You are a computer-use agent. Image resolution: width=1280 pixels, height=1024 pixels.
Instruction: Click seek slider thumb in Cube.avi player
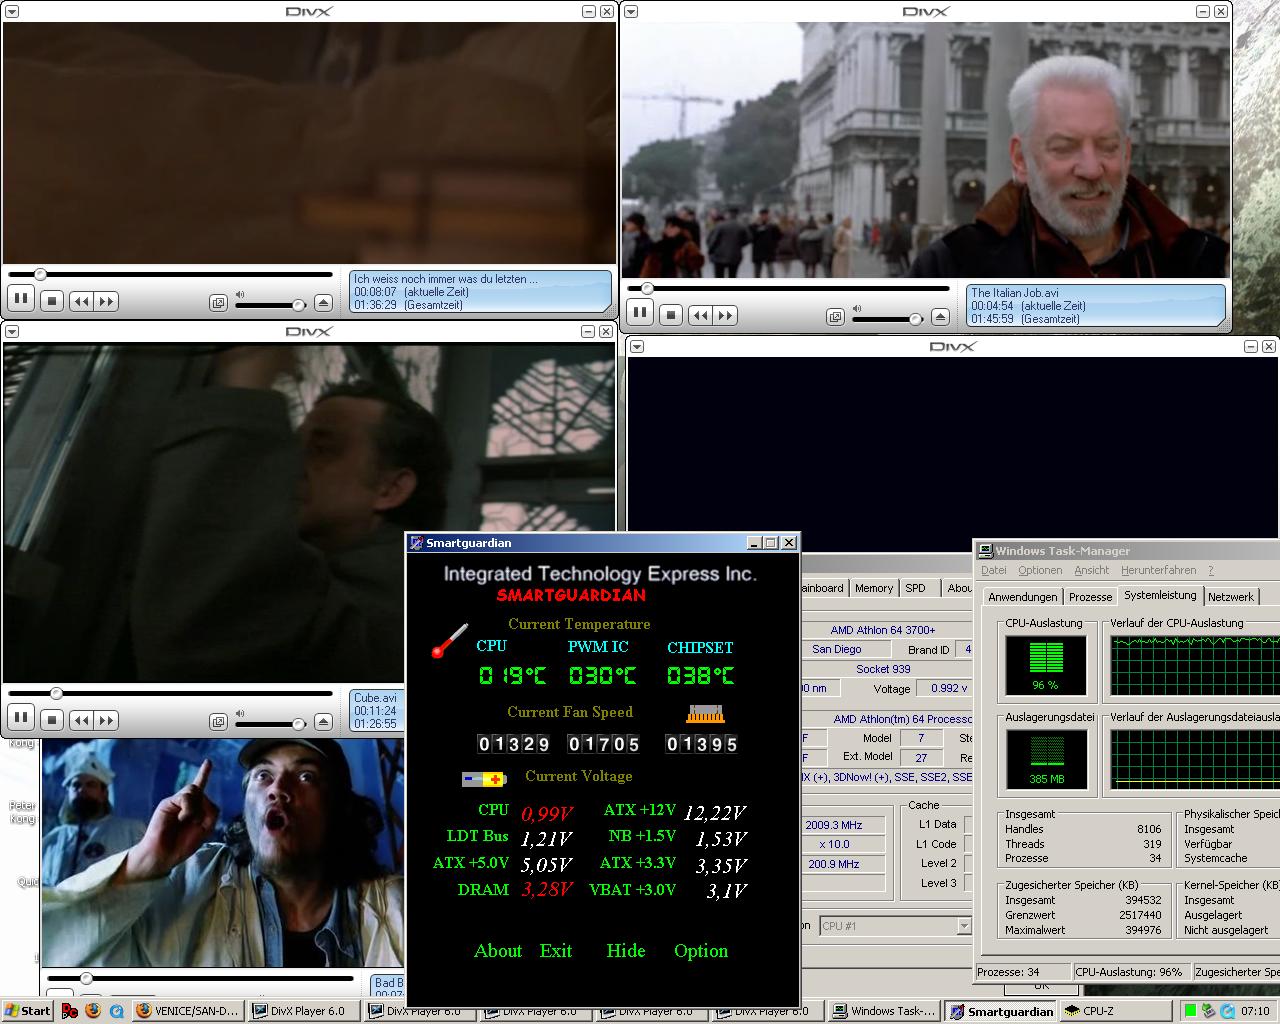click(57, 693)
